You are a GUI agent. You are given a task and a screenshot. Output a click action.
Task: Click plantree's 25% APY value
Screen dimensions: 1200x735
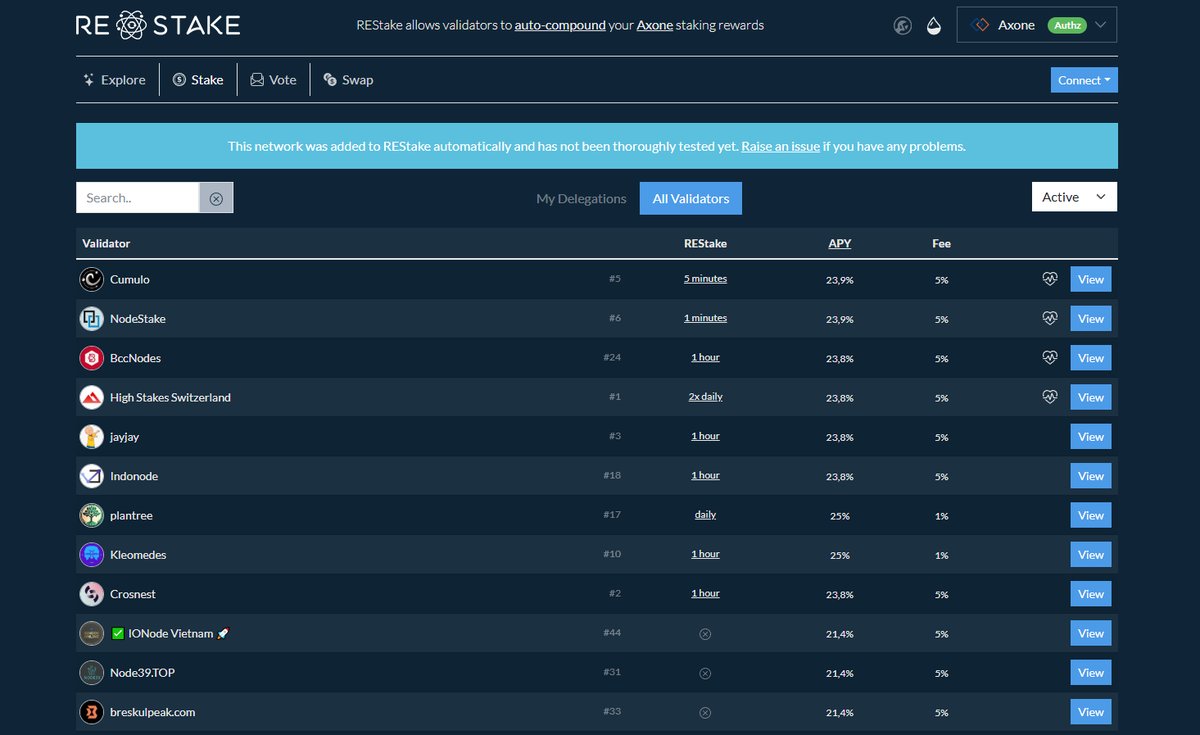click(840, 516)
